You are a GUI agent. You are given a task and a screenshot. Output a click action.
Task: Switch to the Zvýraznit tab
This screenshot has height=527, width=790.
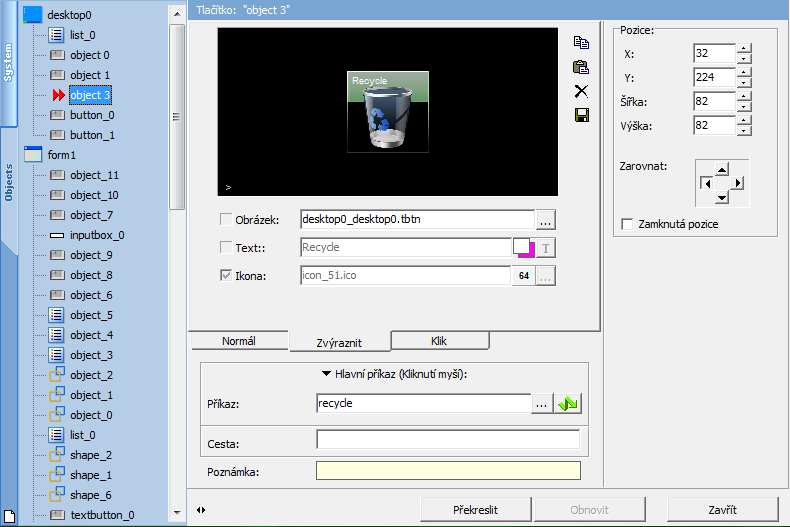click(340, 342)
